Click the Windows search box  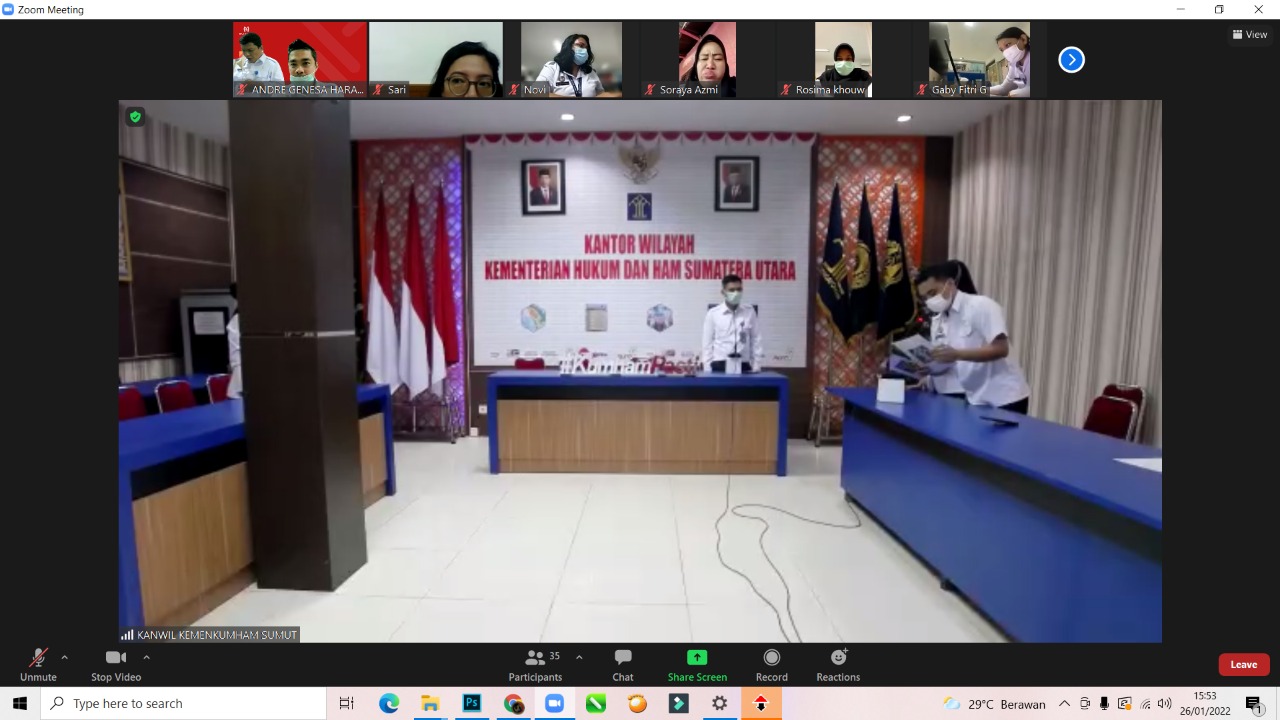(x=185, y=704)
